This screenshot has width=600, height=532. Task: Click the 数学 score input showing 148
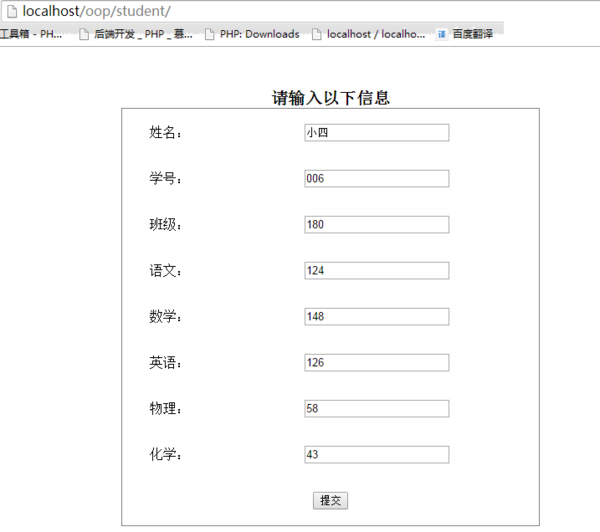[377, 317]
